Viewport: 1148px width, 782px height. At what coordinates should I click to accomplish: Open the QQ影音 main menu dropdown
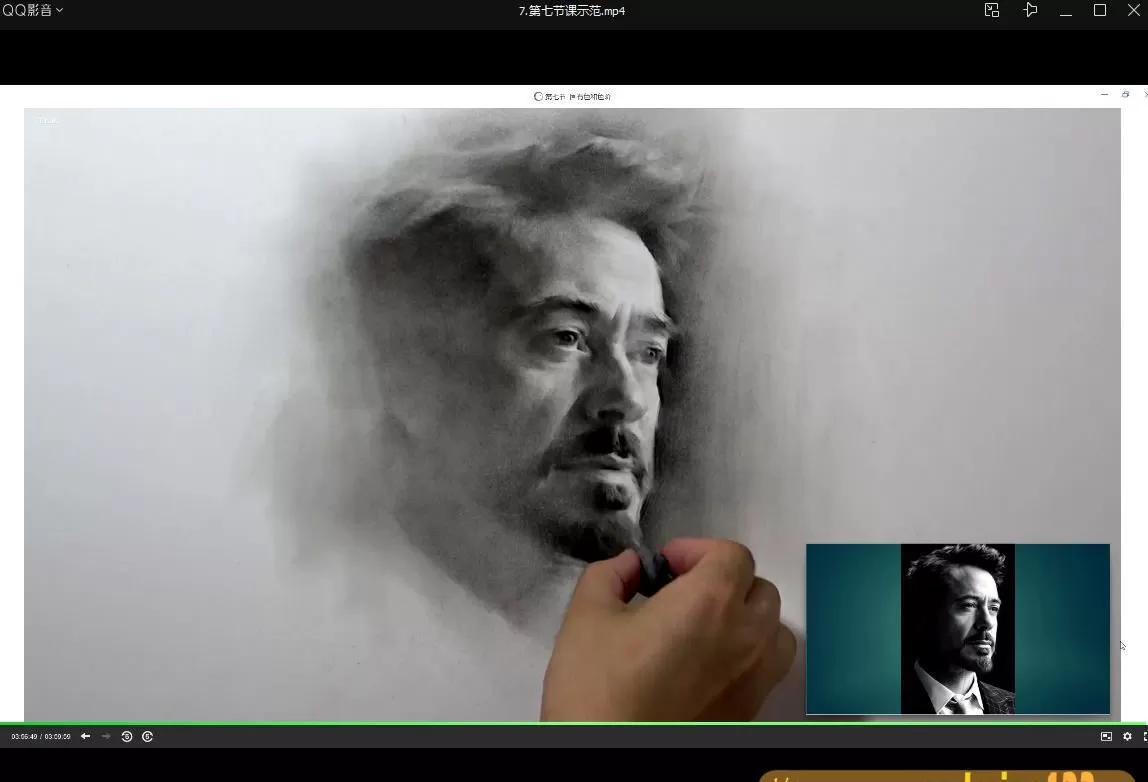(x=33, y=10)
